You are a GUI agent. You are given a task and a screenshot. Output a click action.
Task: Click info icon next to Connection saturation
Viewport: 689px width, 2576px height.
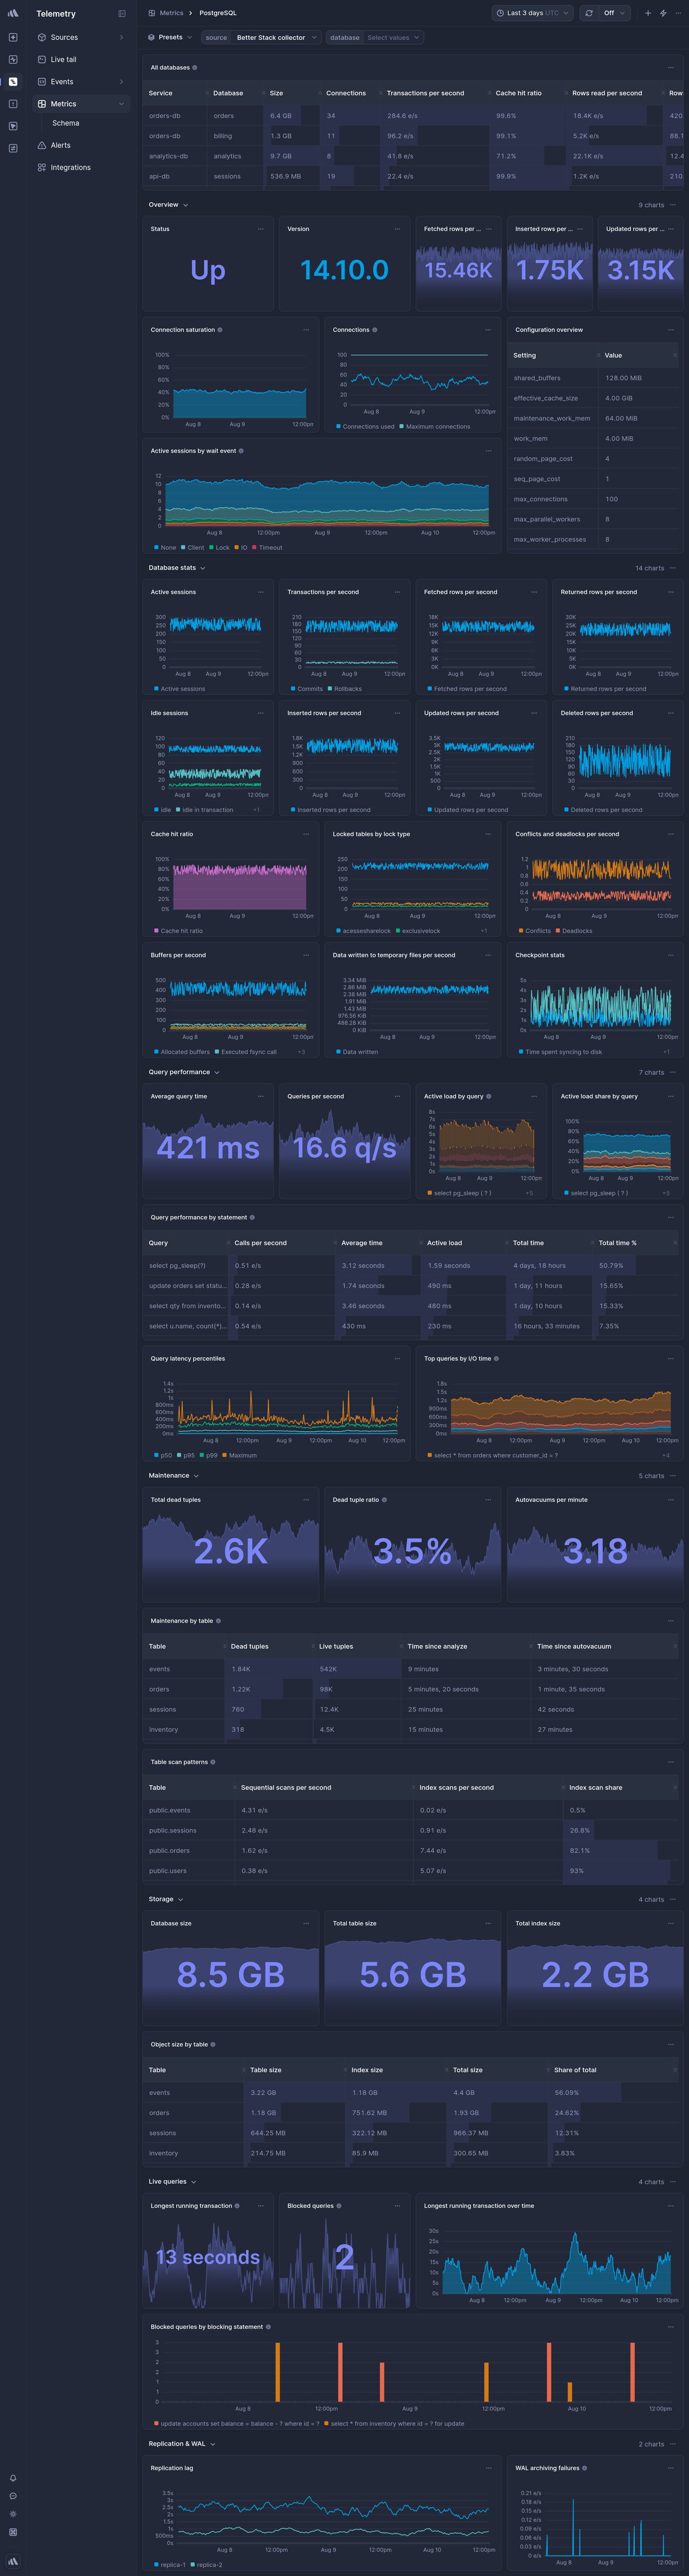pos(220,330)
